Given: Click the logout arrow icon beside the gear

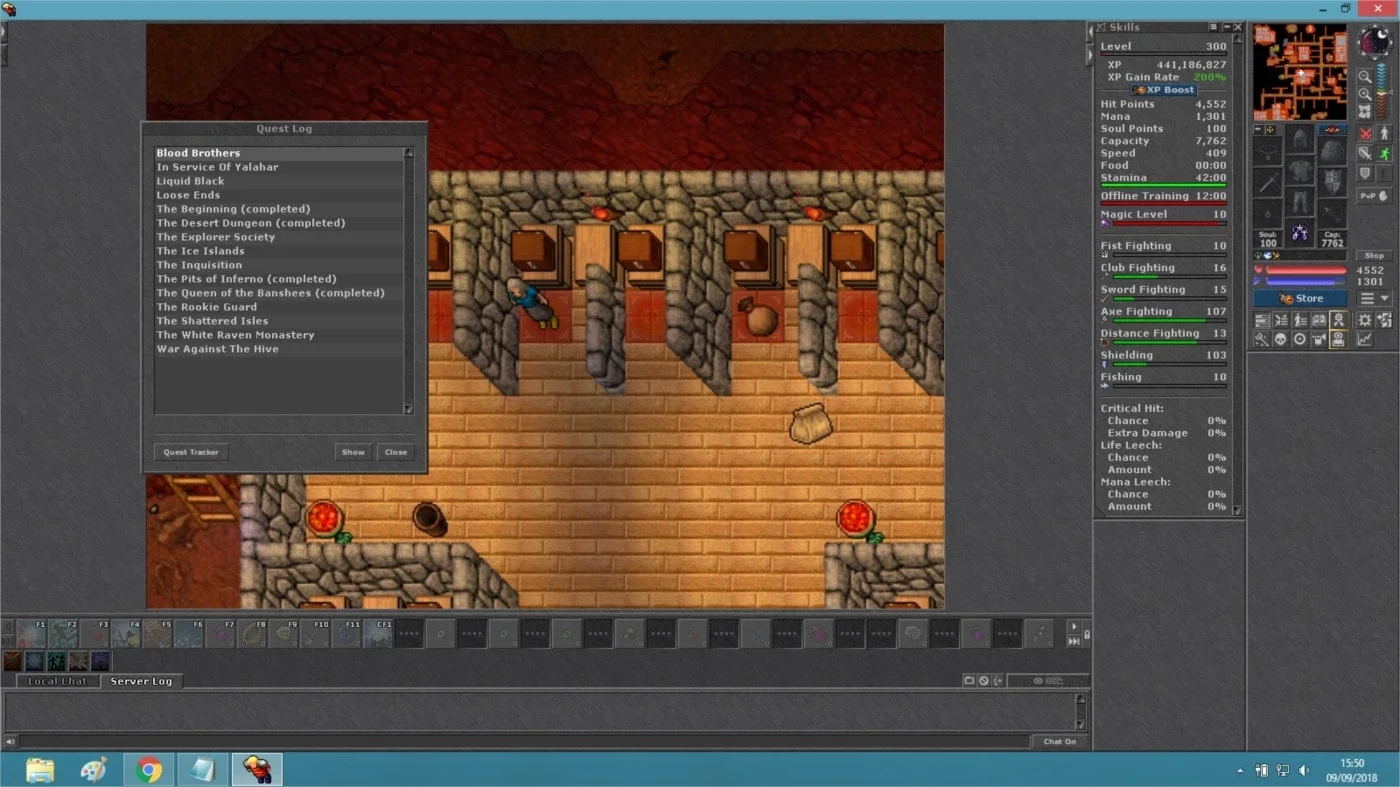Looking at the screenshot, I should tap(1384, 320).
